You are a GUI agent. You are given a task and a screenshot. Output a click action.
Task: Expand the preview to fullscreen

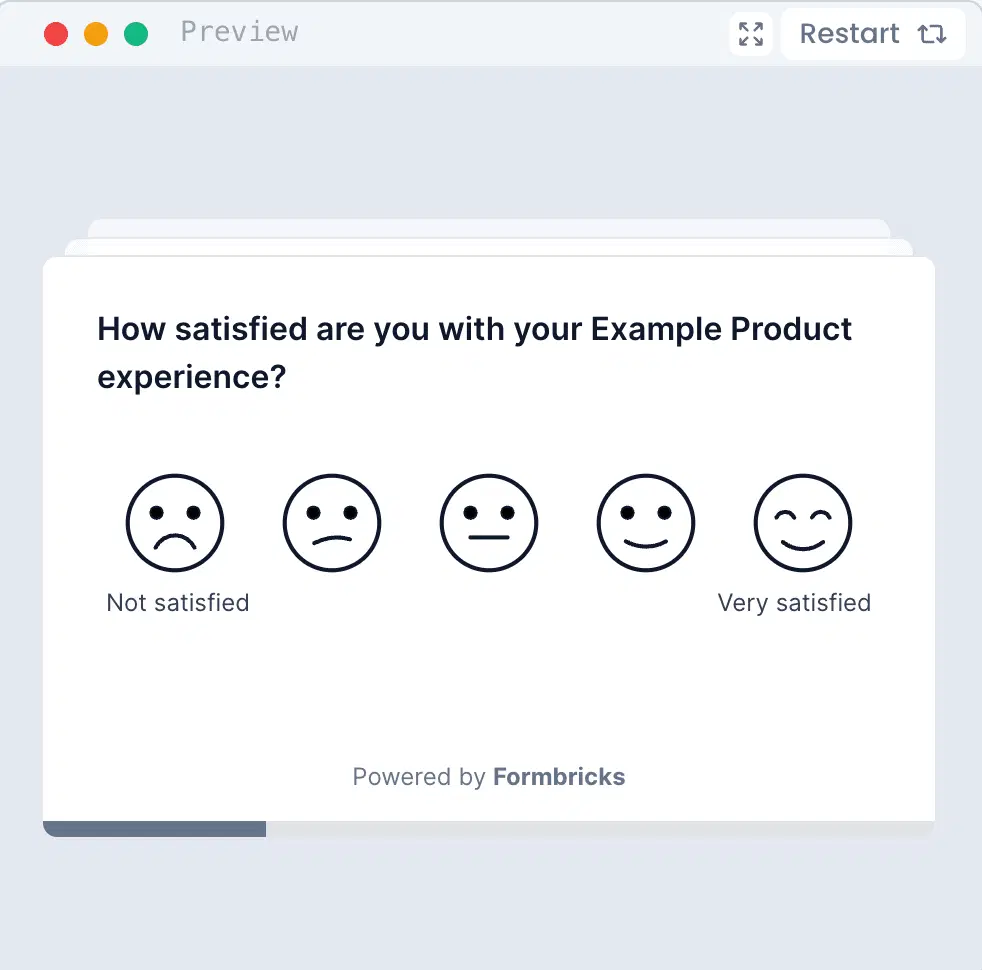point(750,34)
